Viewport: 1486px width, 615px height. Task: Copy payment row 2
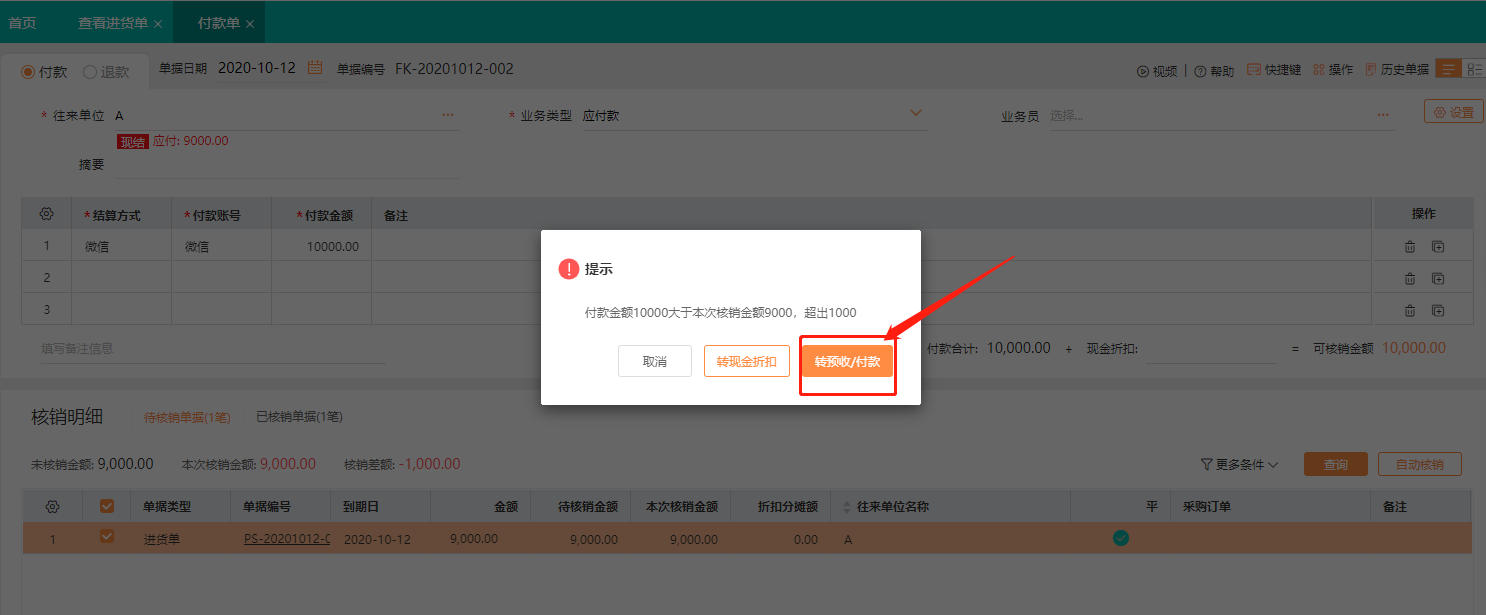pyautogui.click(x=1437, y=278)
